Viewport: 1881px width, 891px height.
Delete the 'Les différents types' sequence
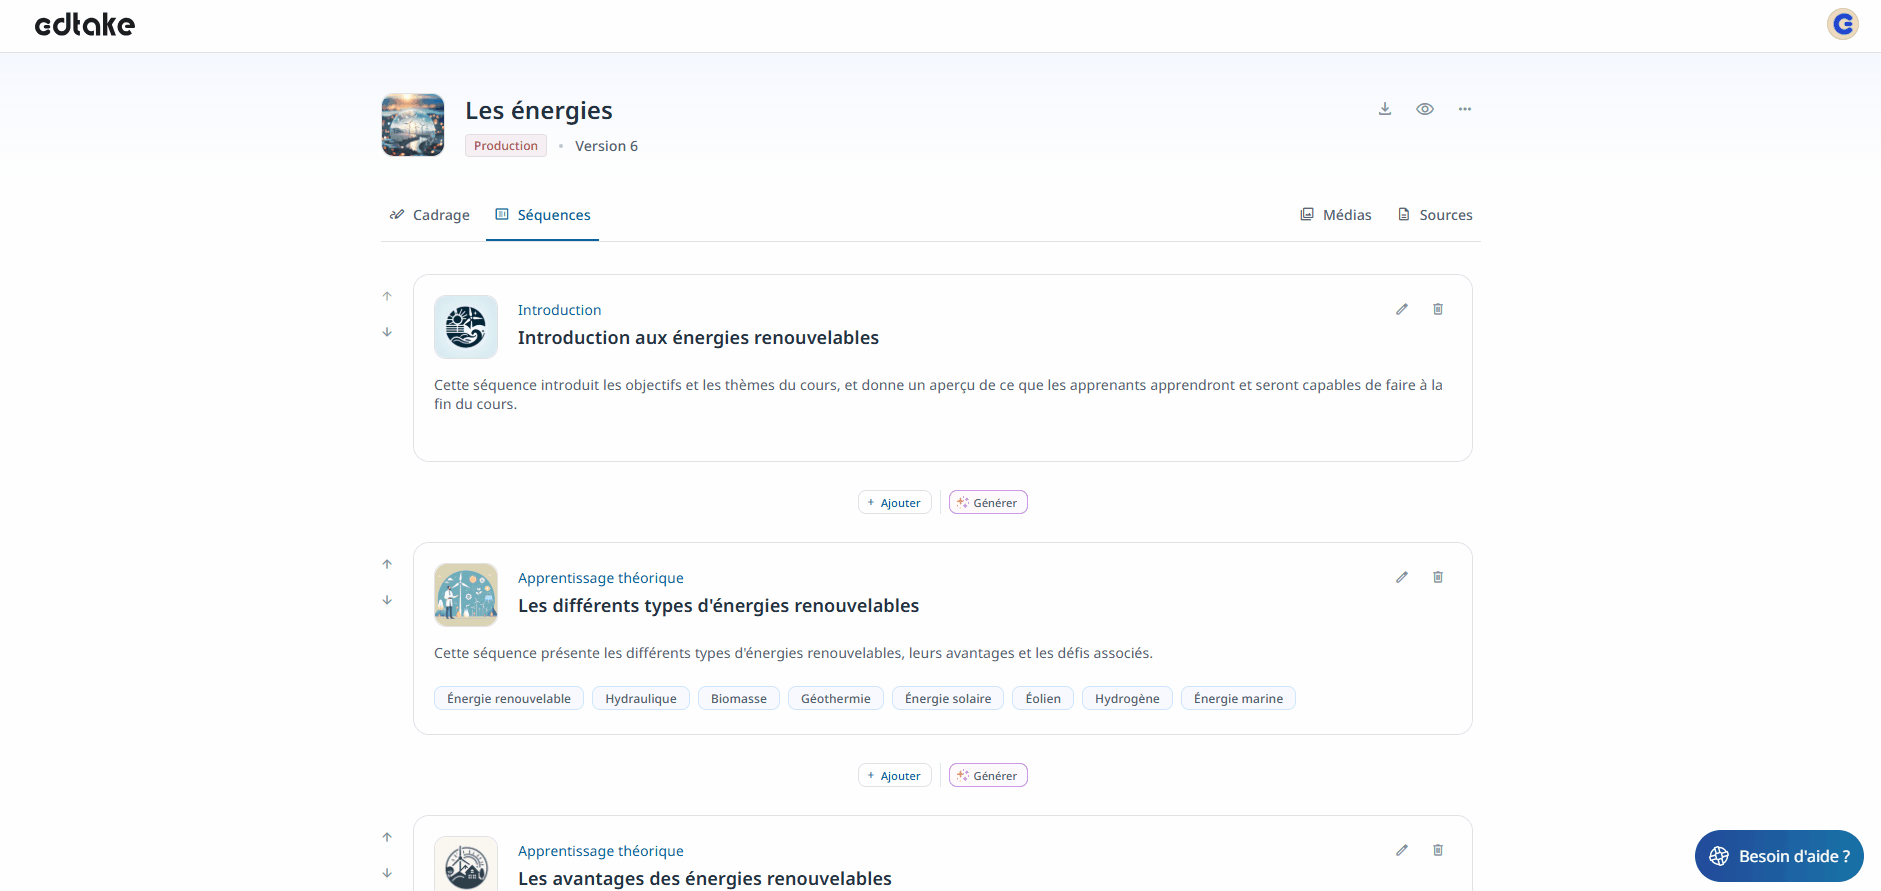pos(1438,577)
